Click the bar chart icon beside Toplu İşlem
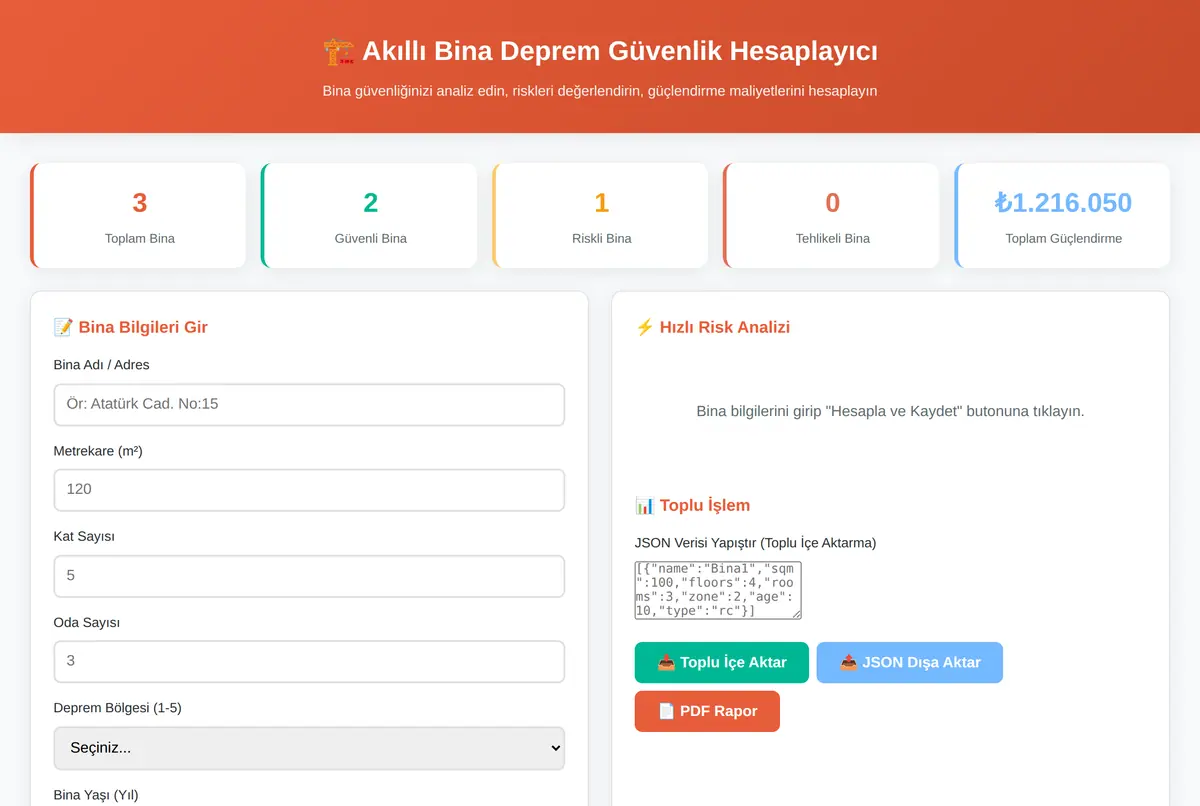Screen dimensions: 1200x806 click(x=645, y=505)
